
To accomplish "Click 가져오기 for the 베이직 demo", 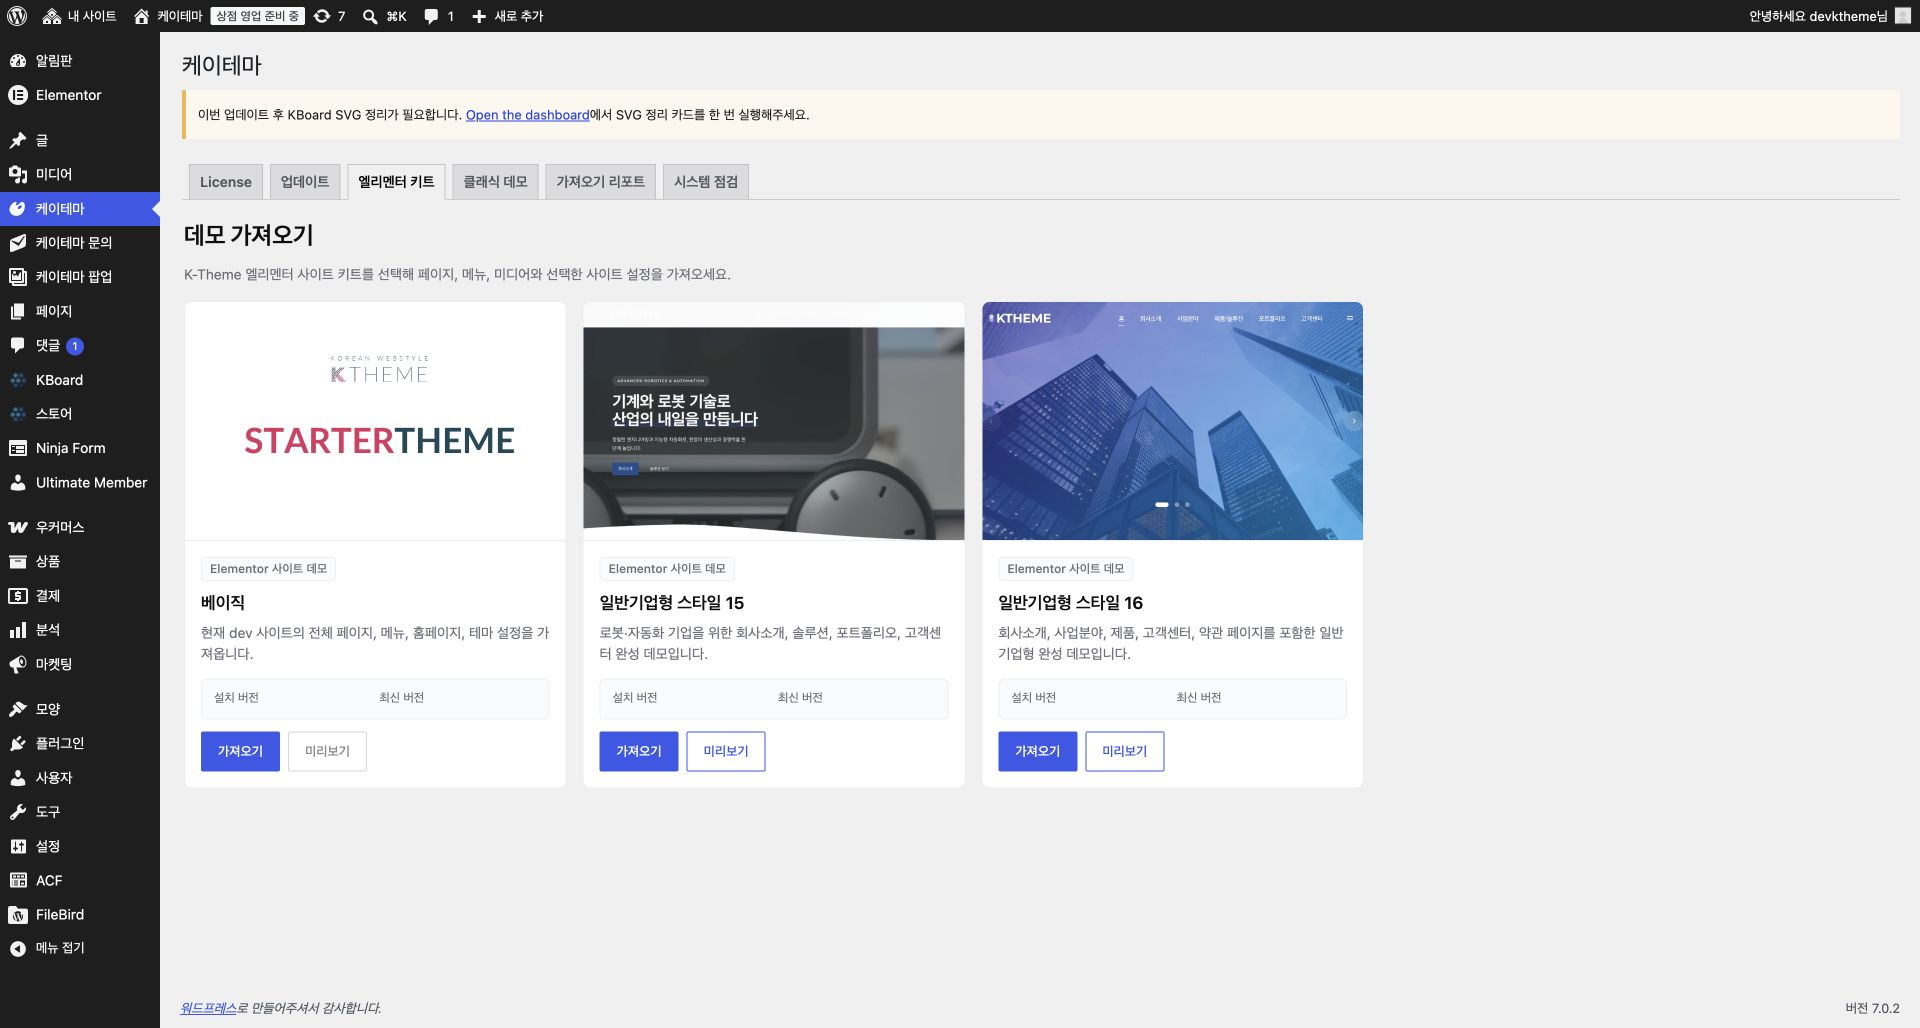I will [x=240, y=751].
